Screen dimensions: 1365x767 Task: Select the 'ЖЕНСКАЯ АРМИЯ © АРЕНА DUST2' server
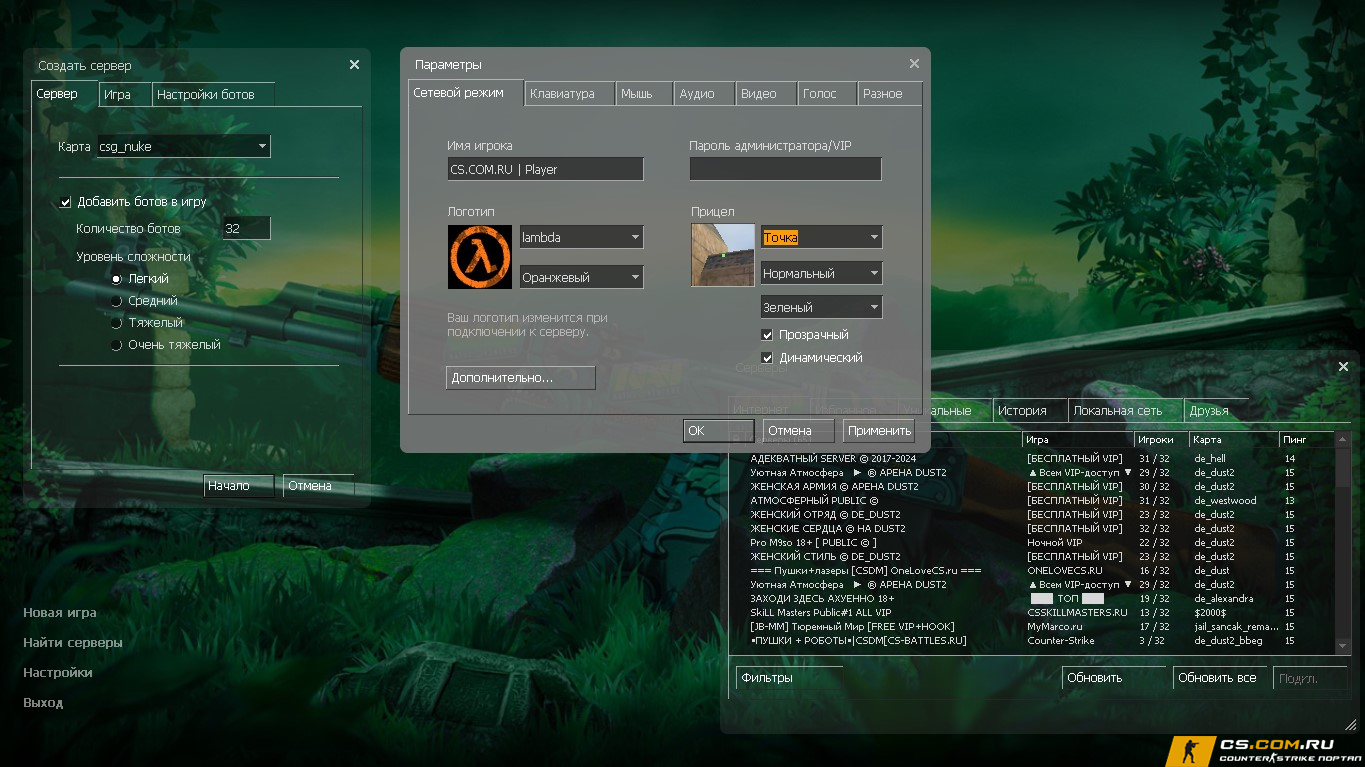coord(1035,487)
